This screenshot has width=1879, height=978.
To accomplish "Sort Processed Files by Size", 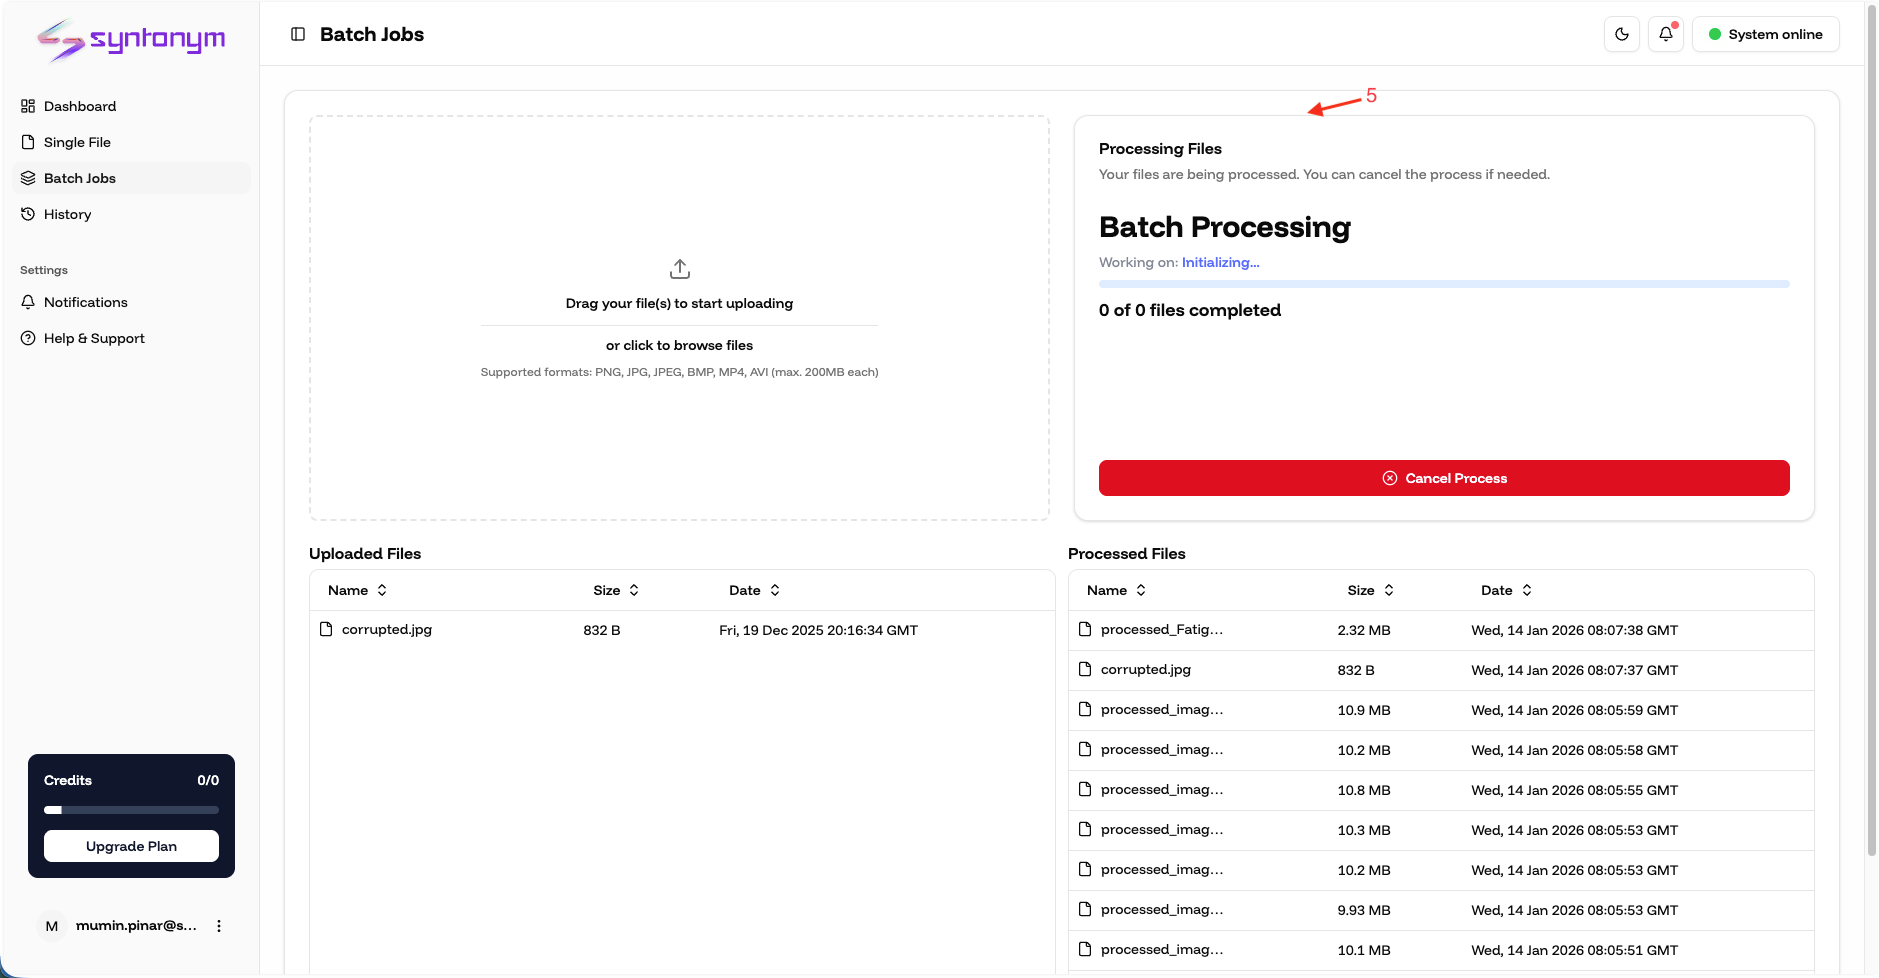I will click(1370, 590).
